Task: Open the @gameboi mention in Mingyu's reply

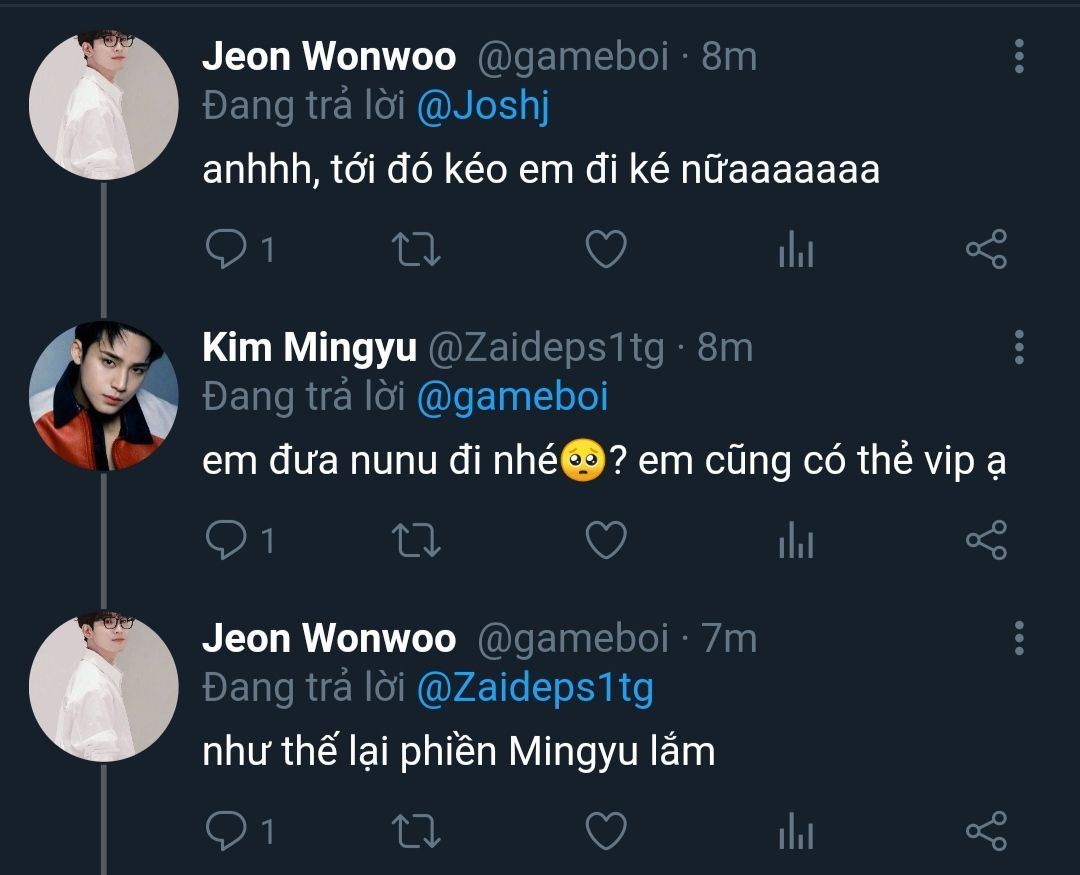Action: click(512, 398)
